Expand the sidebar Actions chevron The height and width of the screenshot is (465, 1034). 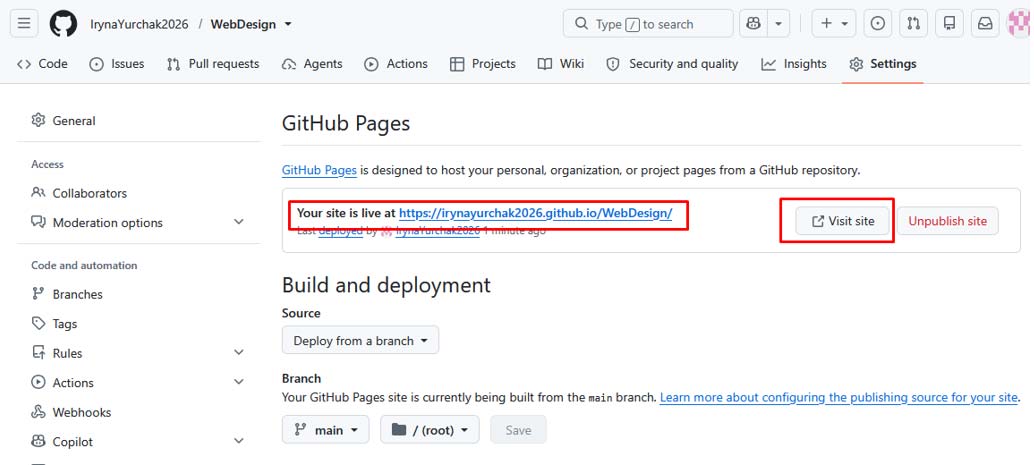coord(239,382)
